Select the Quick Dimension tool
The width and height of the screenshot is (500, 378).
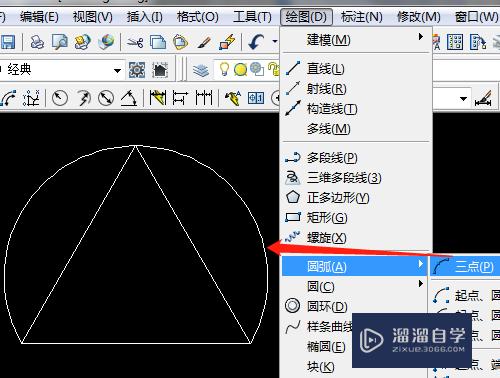158,98
